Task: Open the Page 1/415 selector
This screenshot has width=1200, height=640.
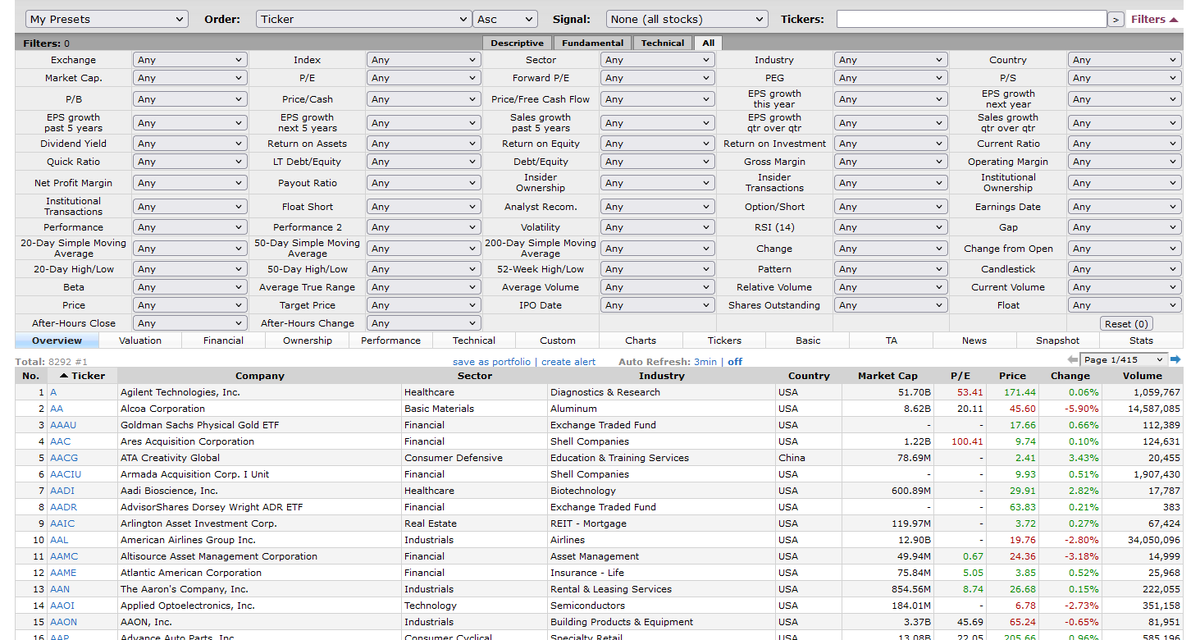Action: point(1124,360)
